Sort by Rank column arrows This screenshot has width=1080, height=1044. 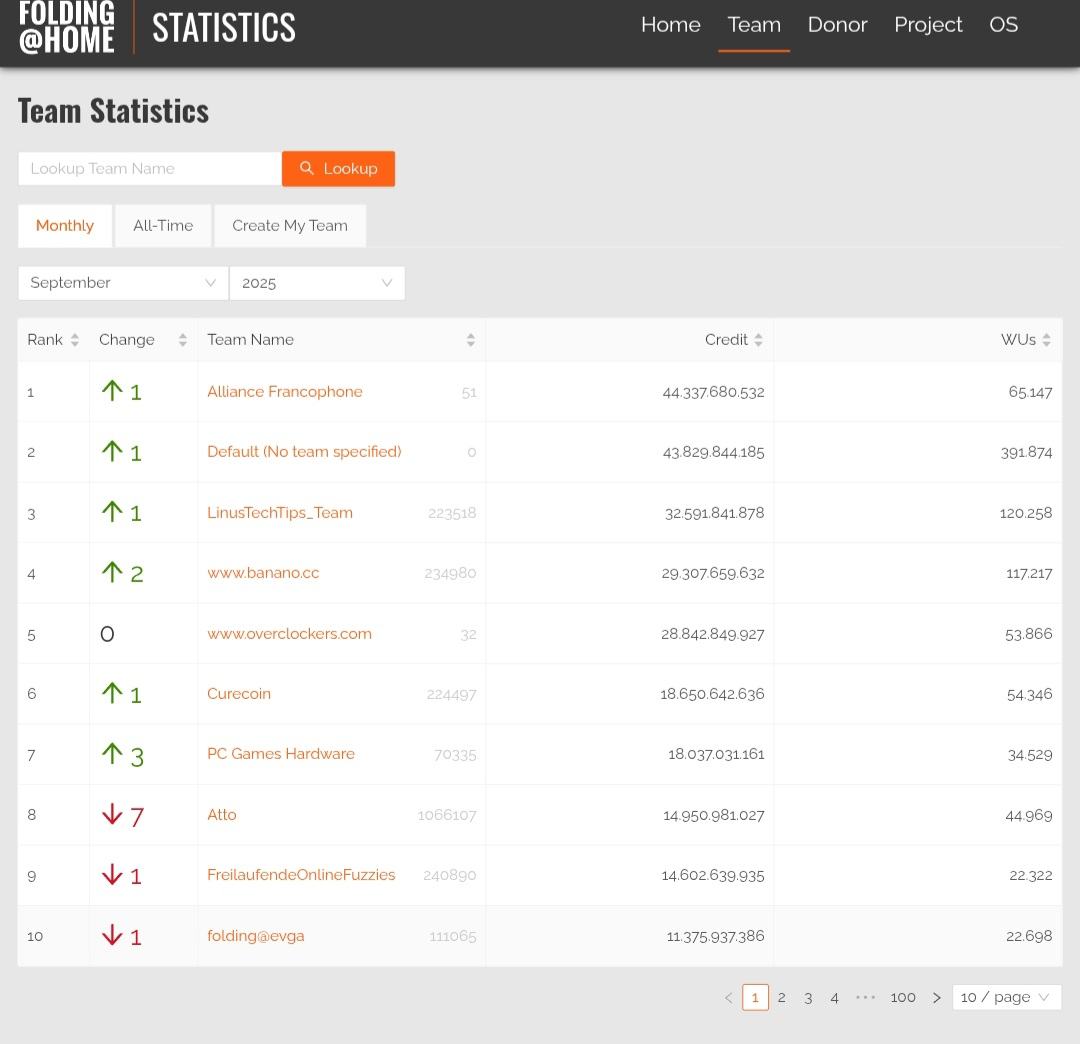click(75, 340)
